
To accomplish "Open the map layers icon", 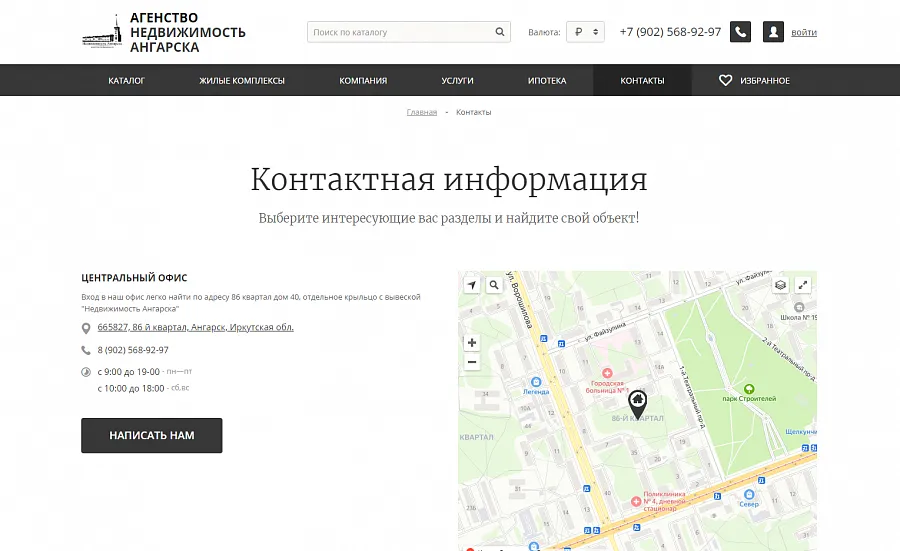I will point(780,285).
